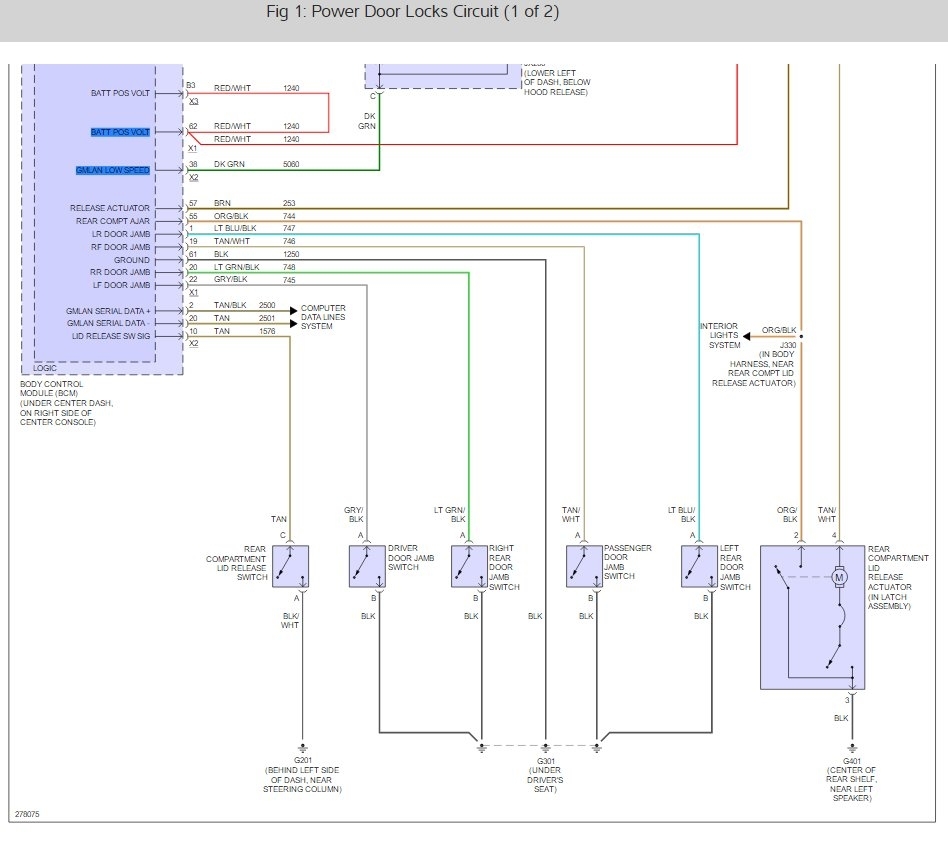Click the motor M symbol in lid release actuator
This screenshot has width=948, height=852.
point(839,577)
